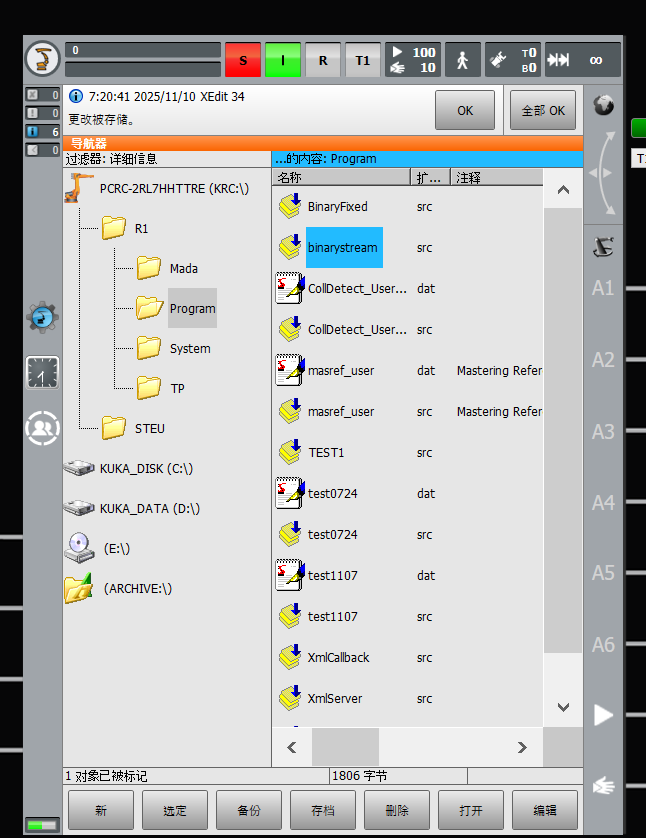Click the gear robot settings sidebar icon
Image resolution: width=646 pixels, height=838 pixels.
point(42,317)
